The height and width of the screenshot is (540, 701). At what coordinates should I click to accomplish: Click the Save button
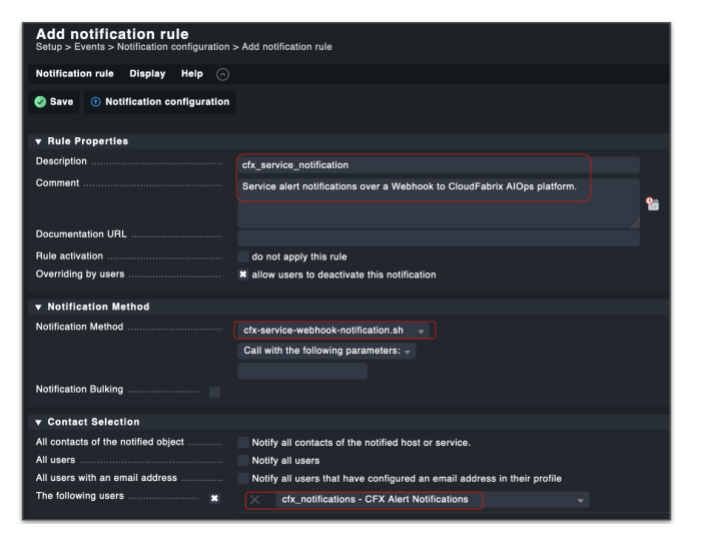(x=54, y=102)
